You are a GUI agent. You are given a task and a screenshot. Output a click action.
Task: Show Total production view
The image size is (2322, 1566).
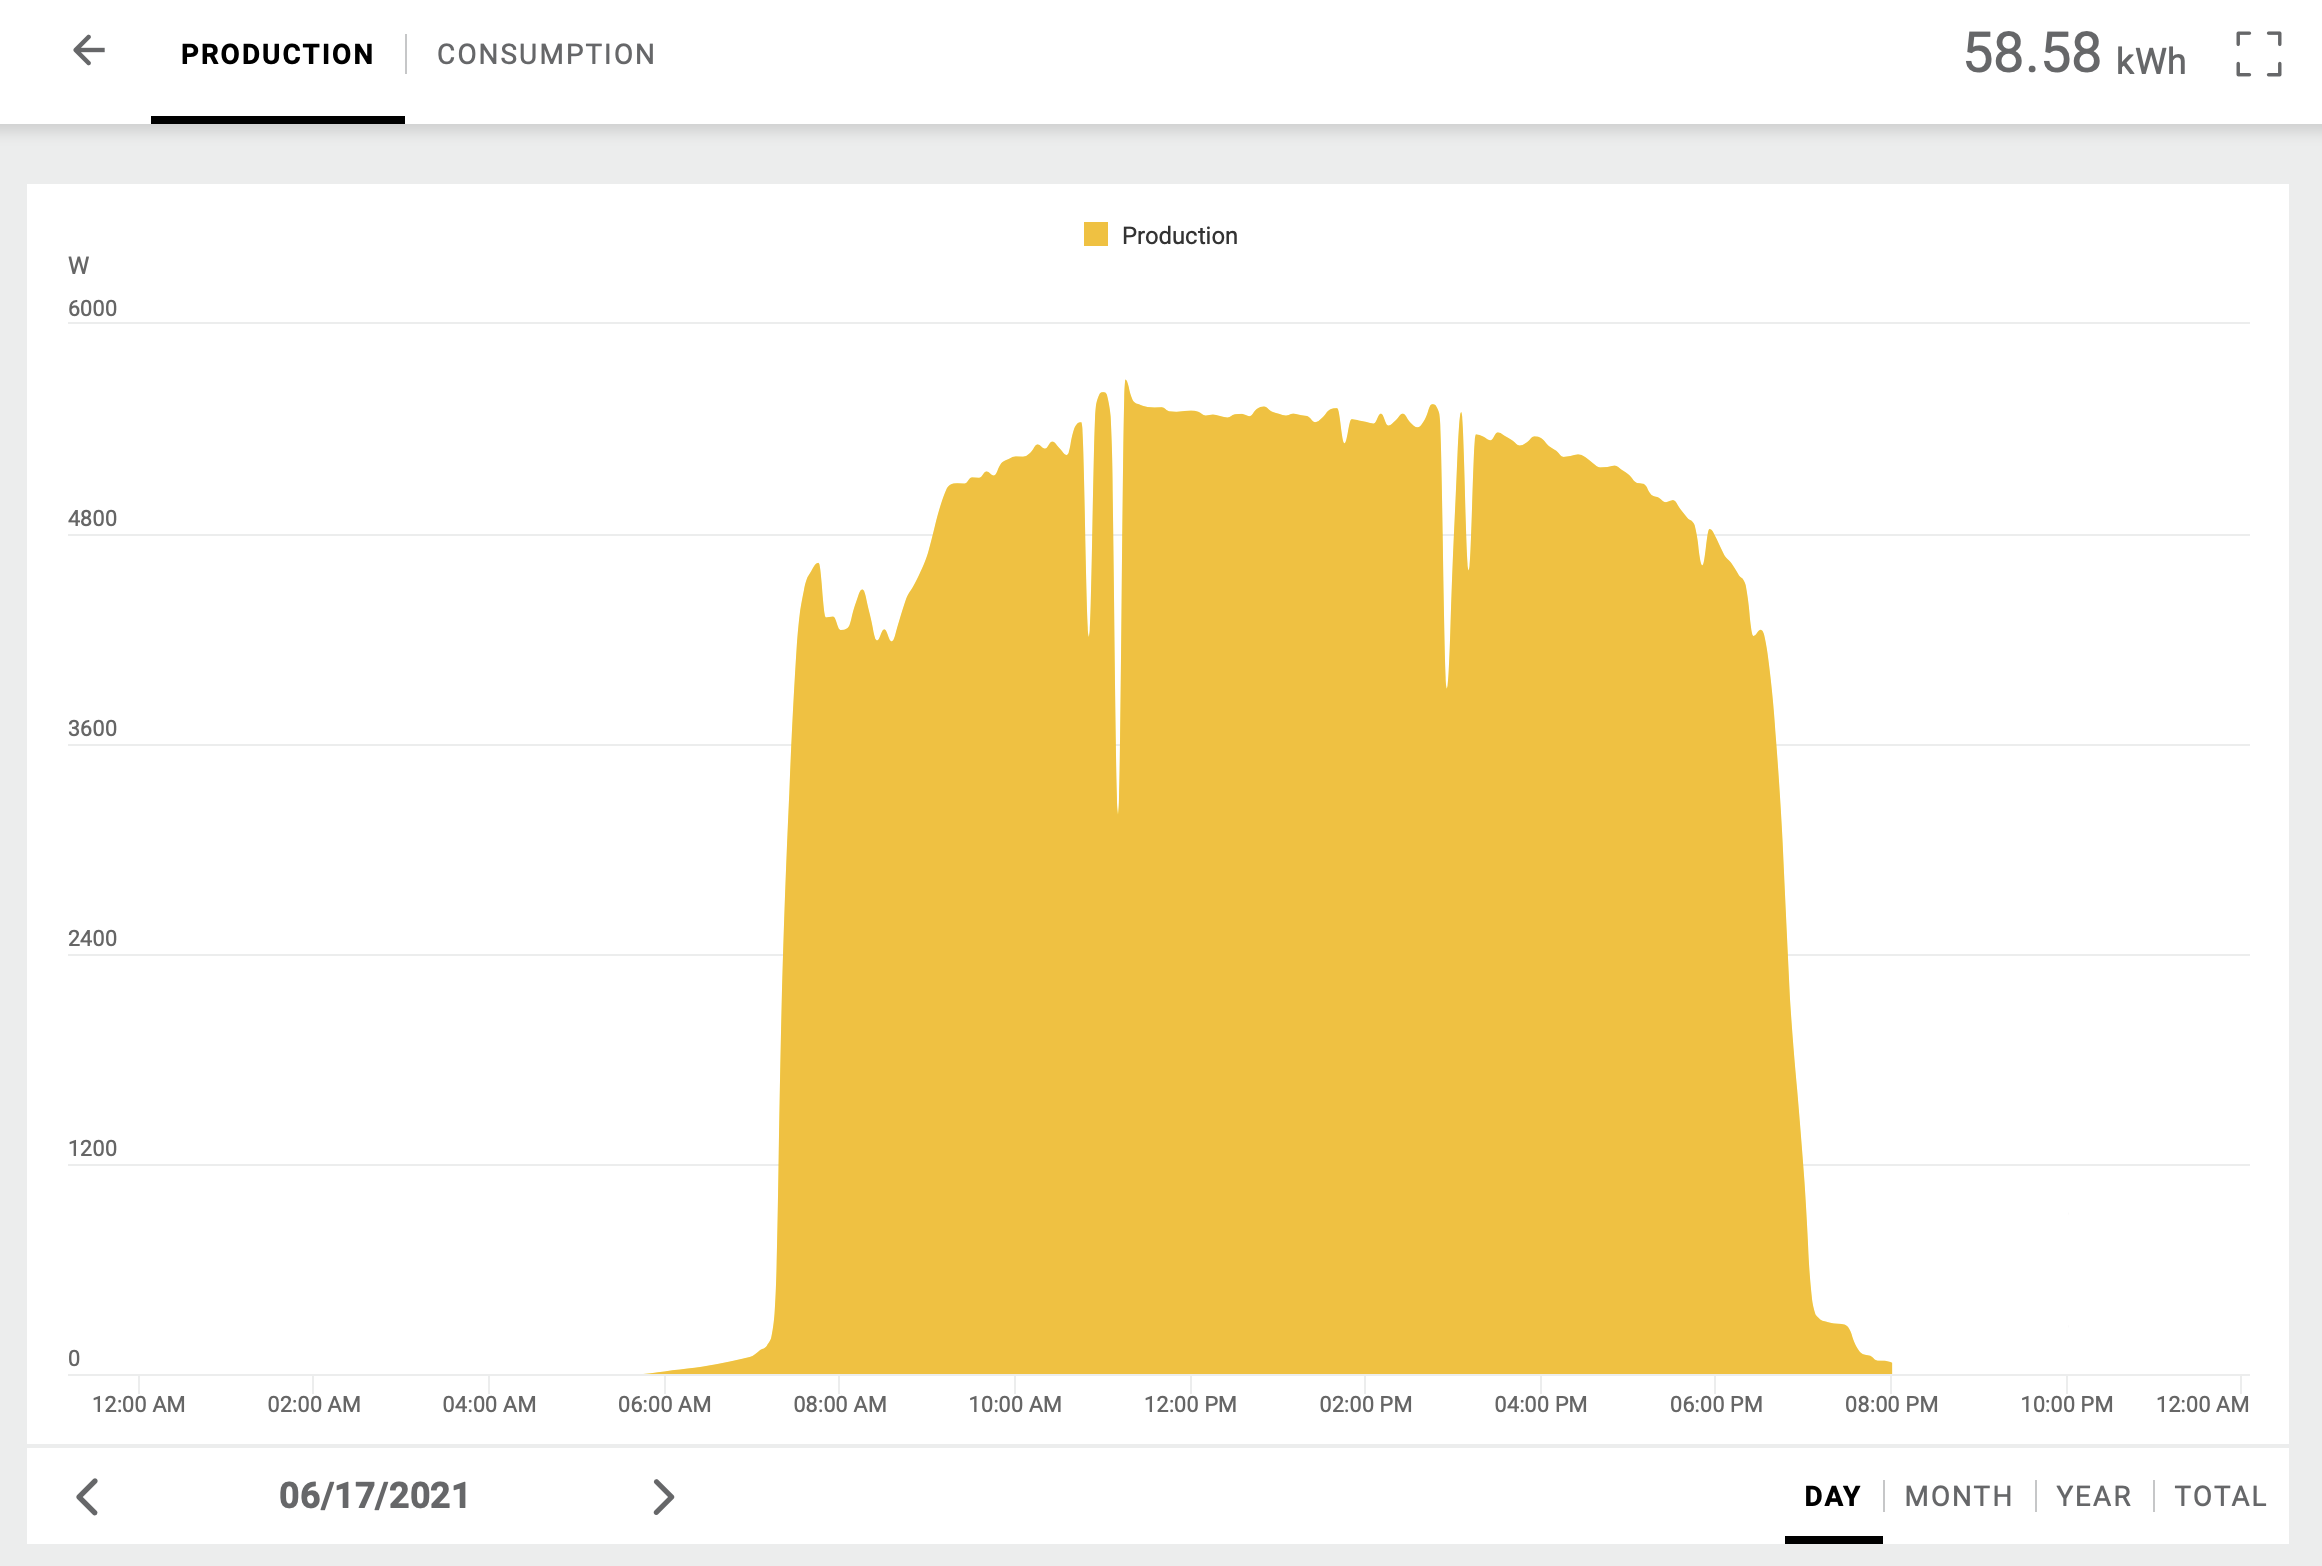click(2220, 1496)
